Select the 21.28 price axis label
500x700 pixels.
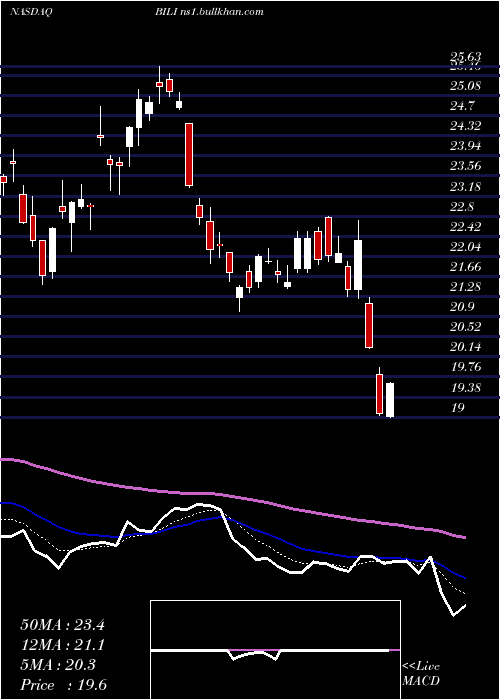coord(466,286)
